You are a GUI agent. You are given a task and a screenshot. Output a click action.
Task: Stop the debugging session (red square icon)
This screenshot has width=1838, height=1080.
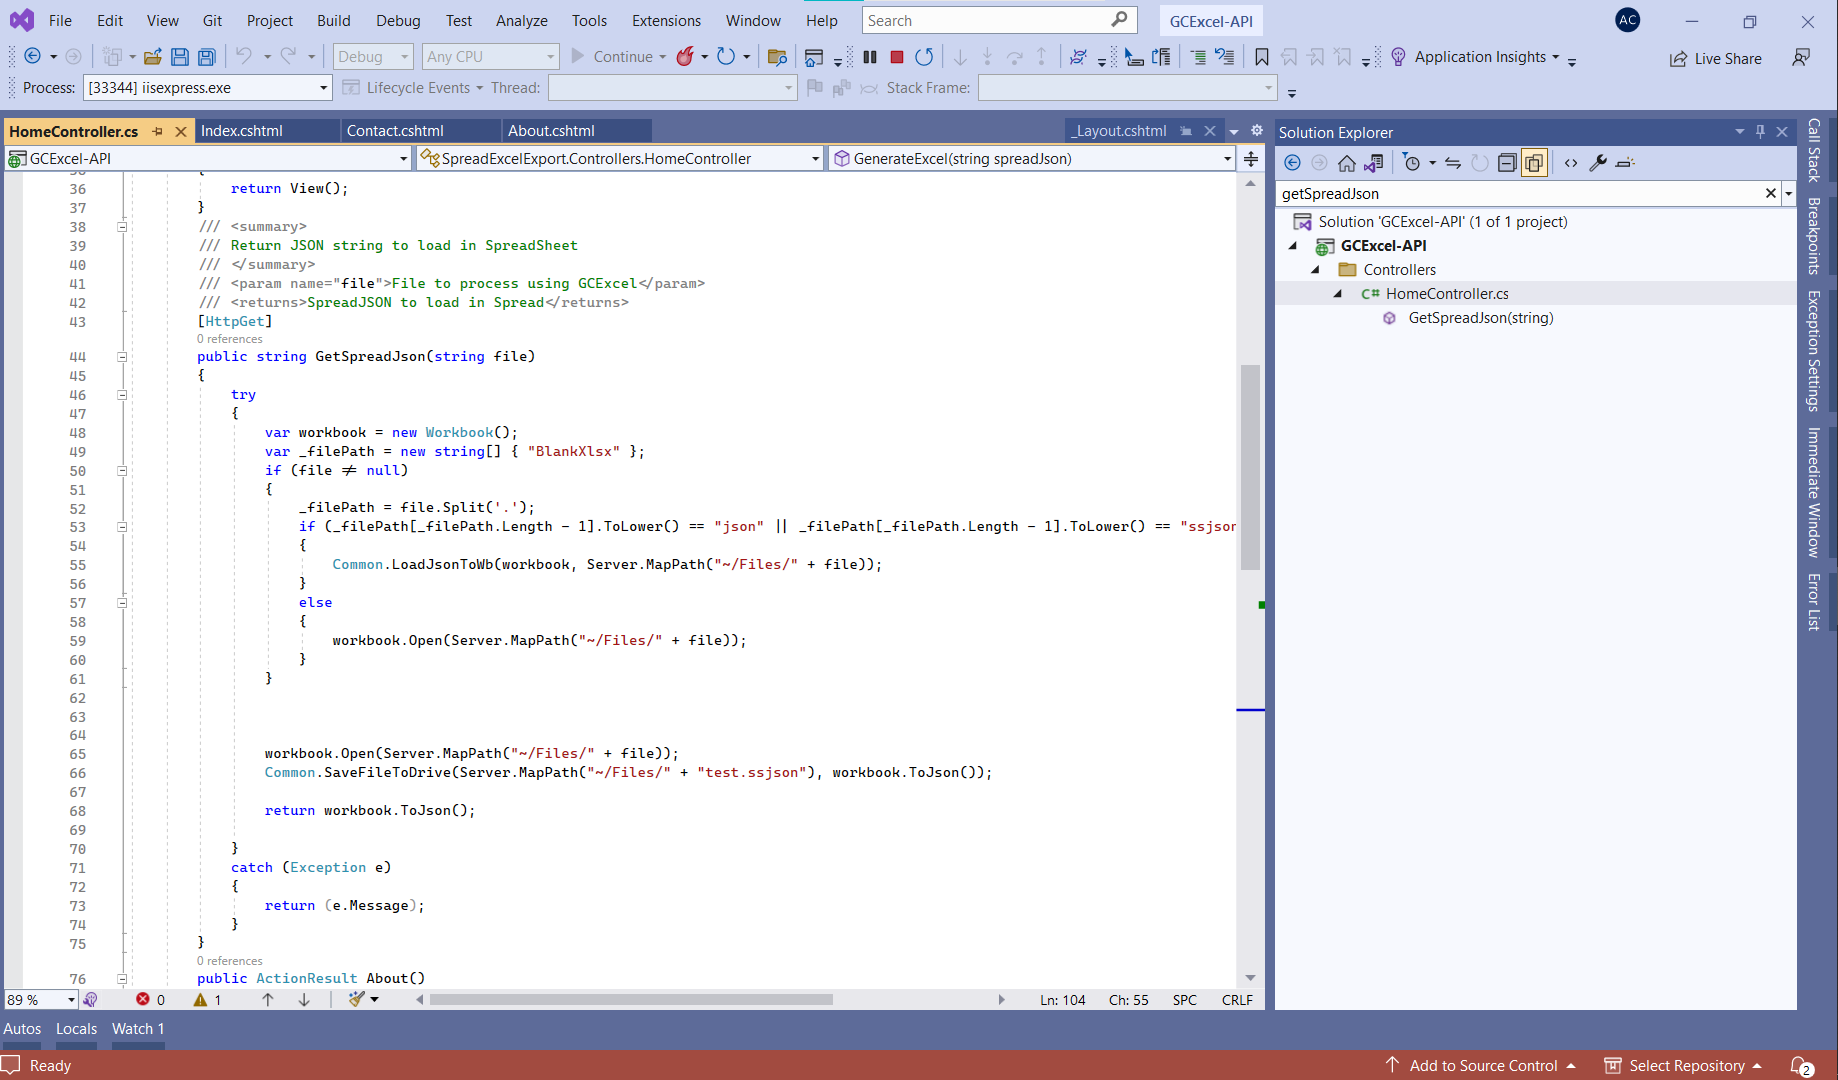tap(897, 57)
